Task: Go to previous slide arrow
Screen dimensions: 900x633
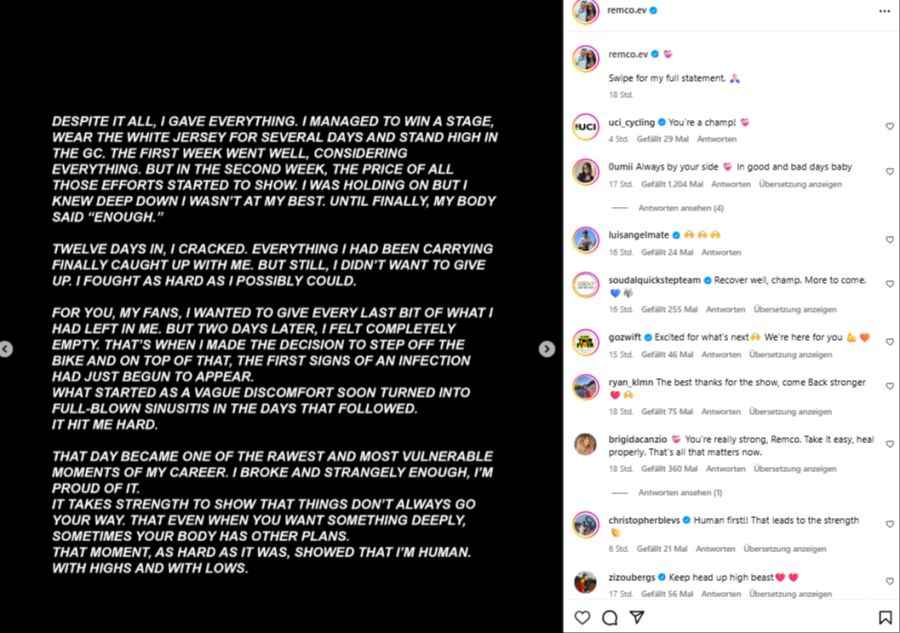Action: tap(5, 349)
